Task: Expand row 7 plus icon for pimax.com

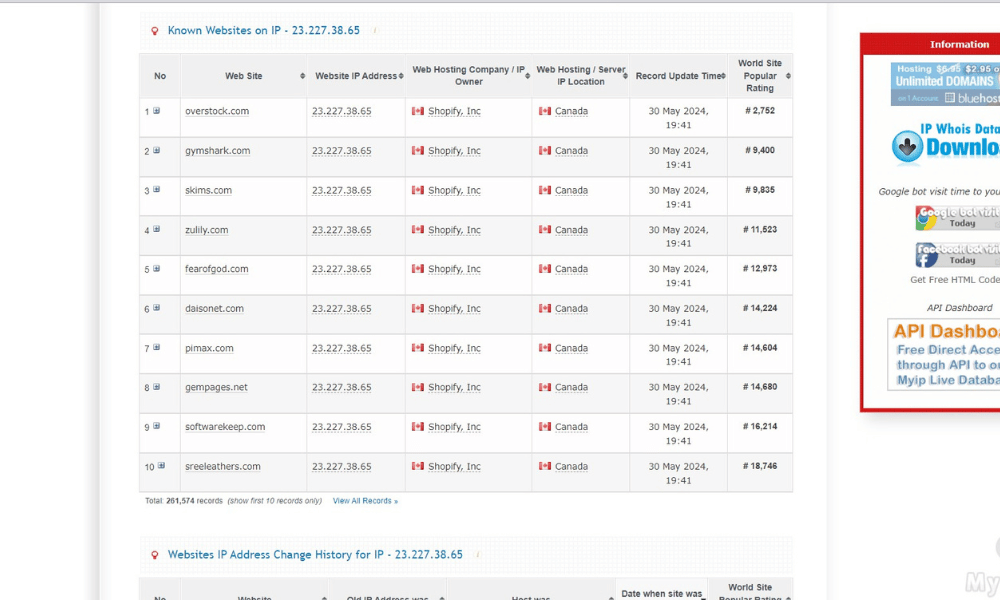Action: click(156, 348)
